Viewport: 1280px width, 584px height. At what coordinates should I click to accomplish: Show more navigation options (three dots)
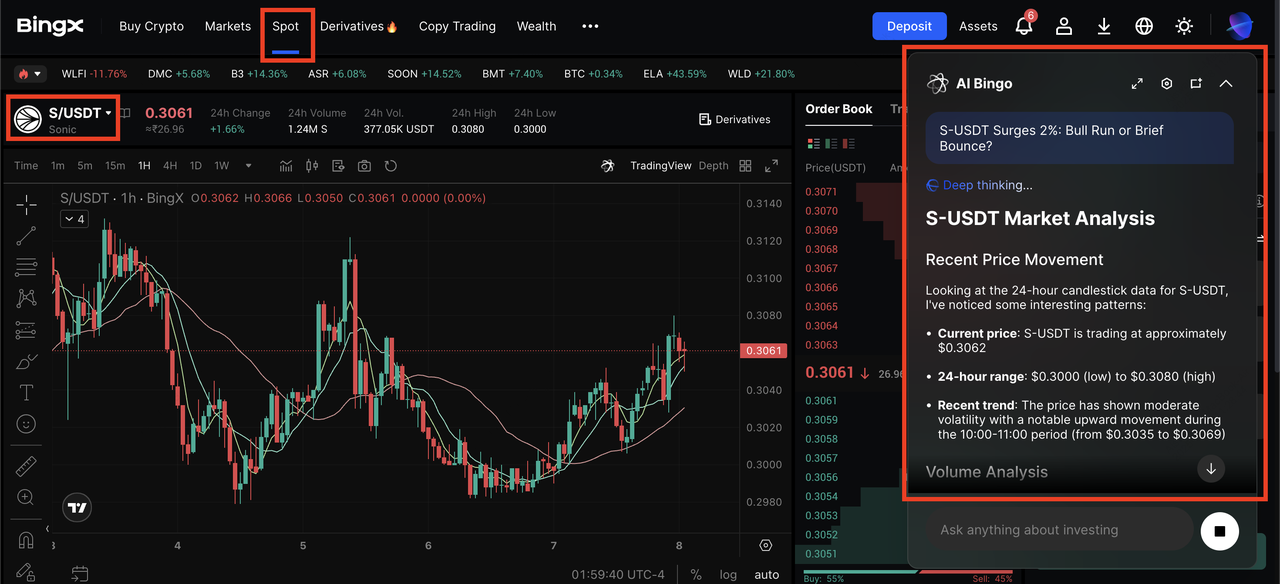[x=590, y=26]
